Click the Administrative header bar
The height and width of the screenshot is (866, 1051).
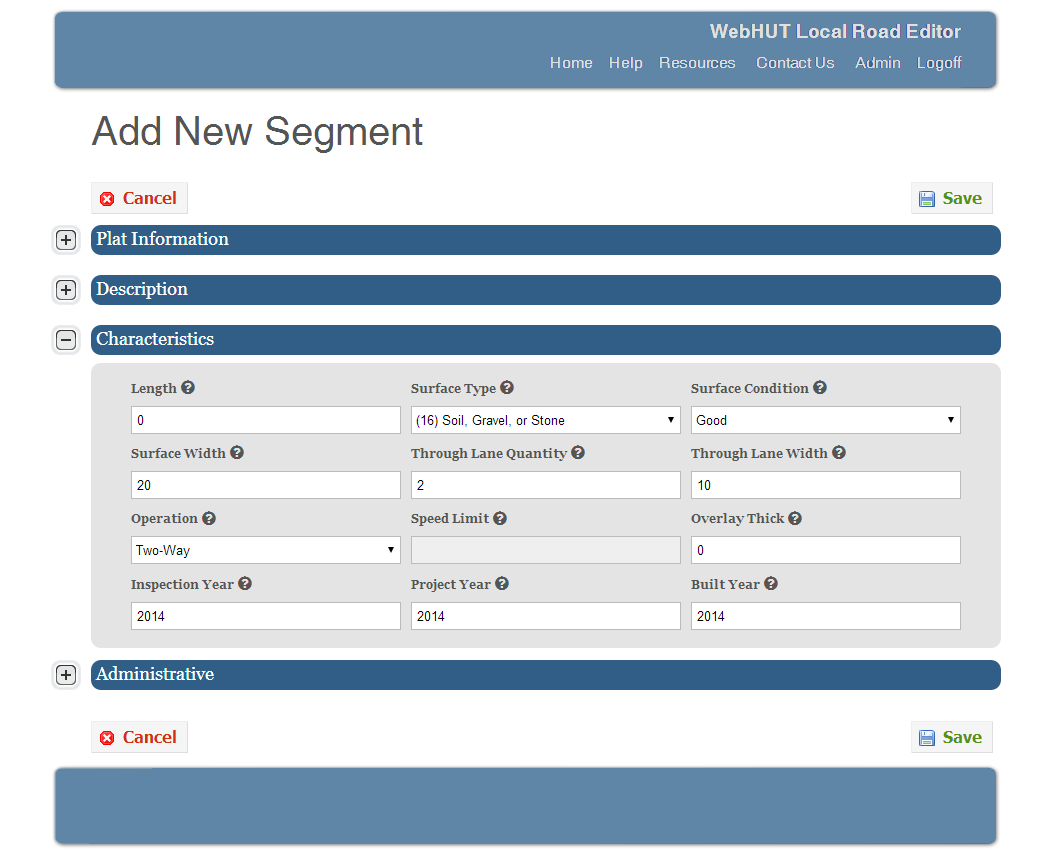[546, 675]
